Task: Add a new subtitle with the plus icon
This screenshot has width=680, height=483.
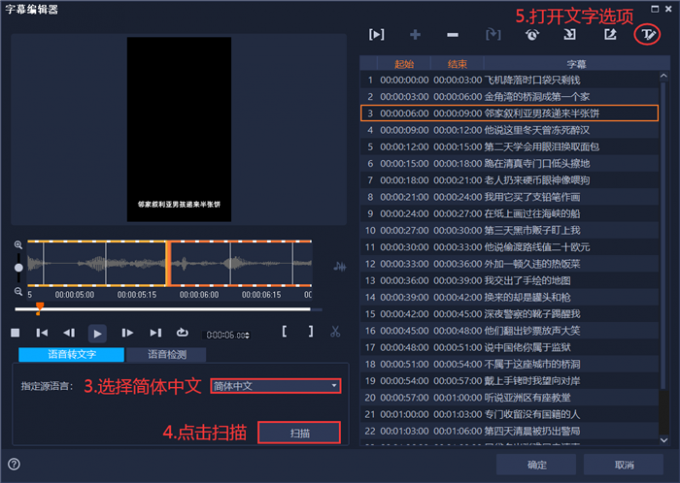Action: point(415,35)
